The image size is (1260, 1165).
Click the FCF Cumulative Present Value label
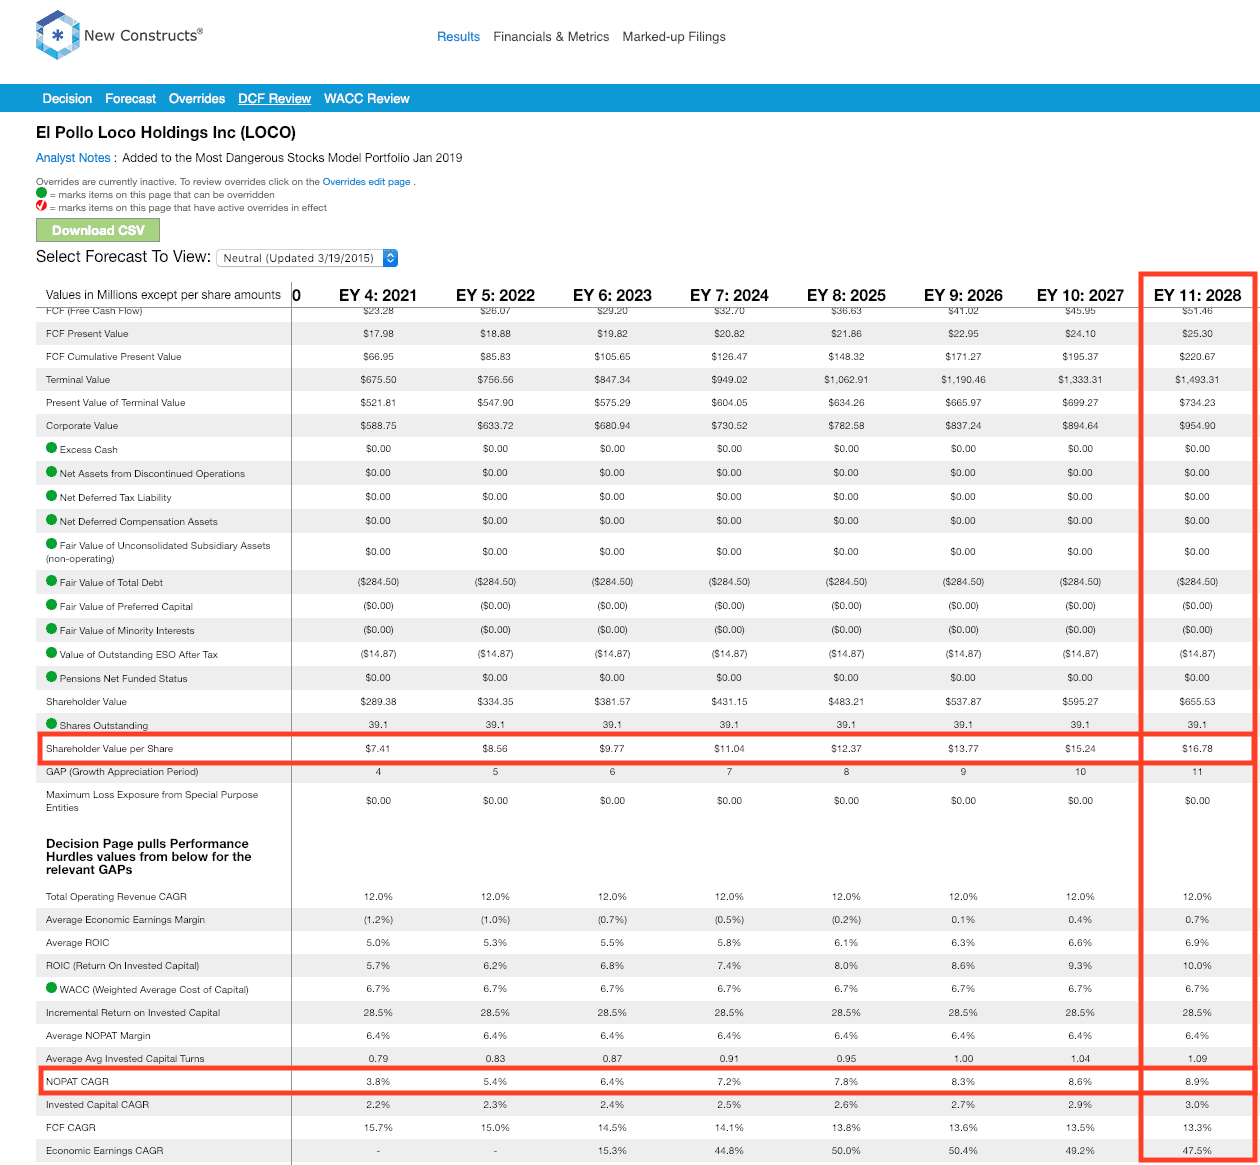[x=113, y=357]
